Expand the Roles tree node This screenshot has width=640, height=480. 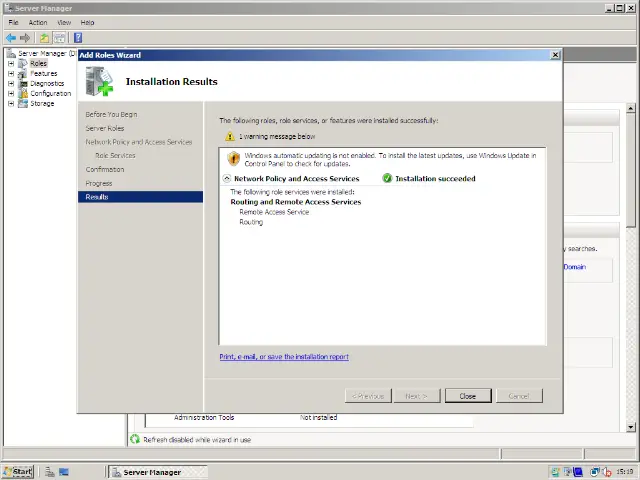[11, 64]
